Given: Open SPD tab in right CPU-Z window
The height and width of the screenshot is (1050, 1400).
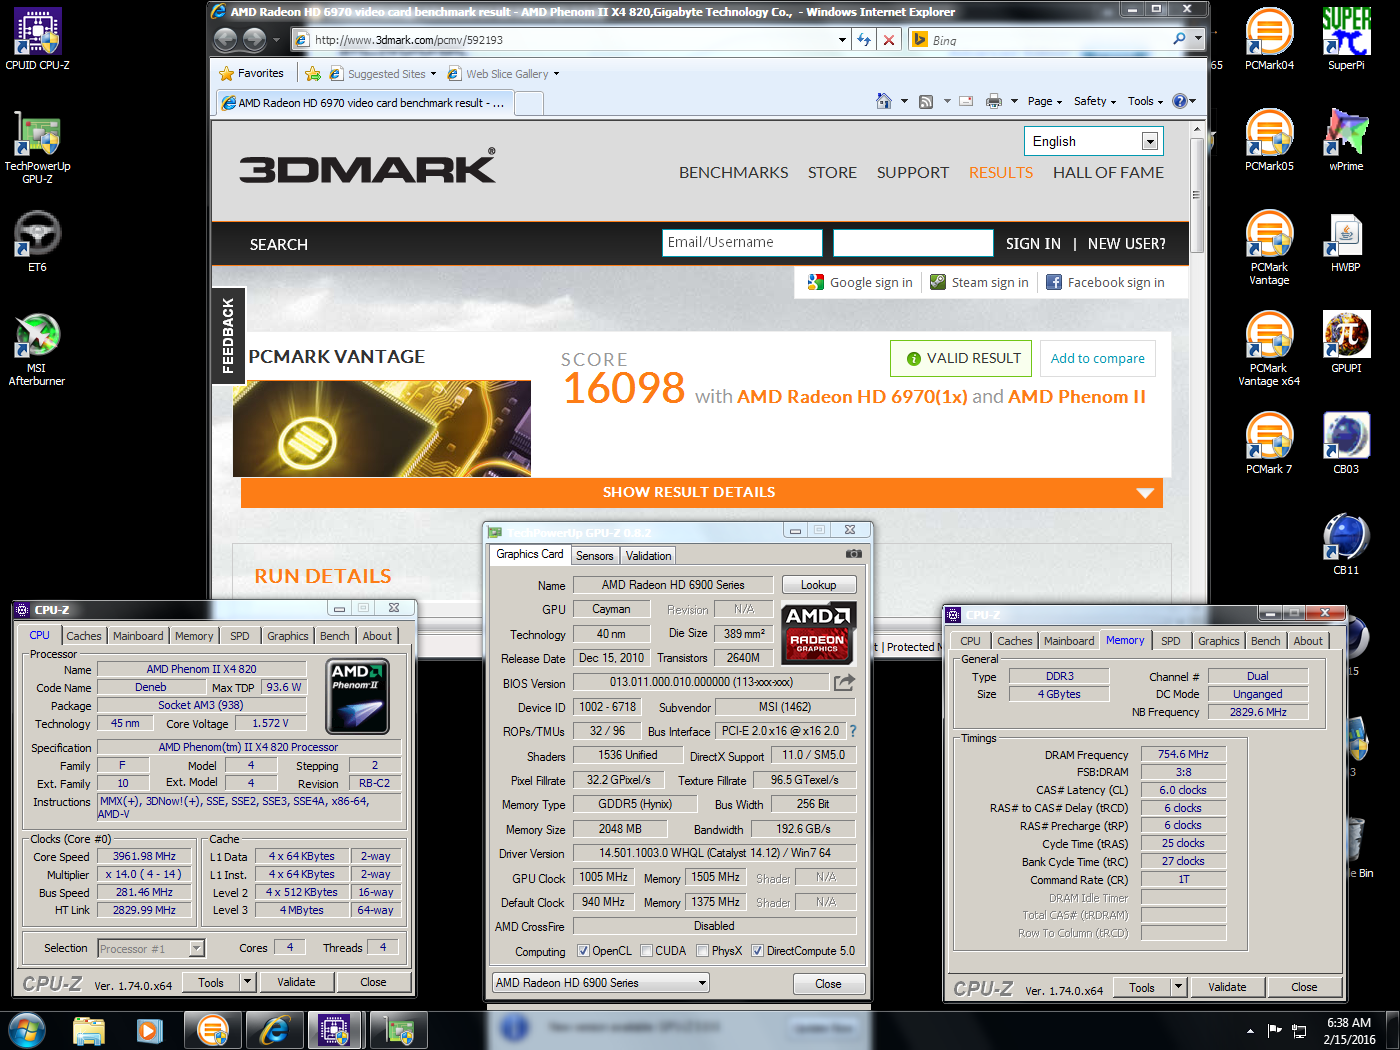Looking at the screenshot, I should click(1171, 641).
